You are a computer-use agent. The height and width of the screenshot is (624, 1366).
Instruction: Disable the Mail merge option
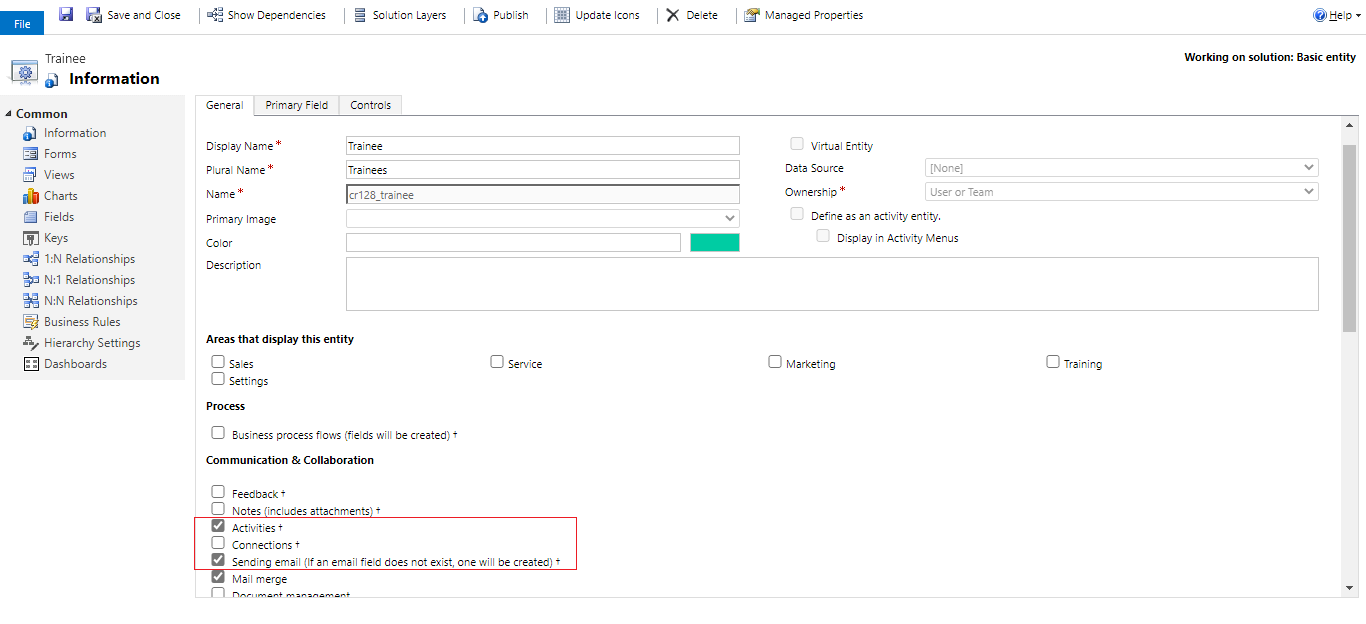click(218, 576)
